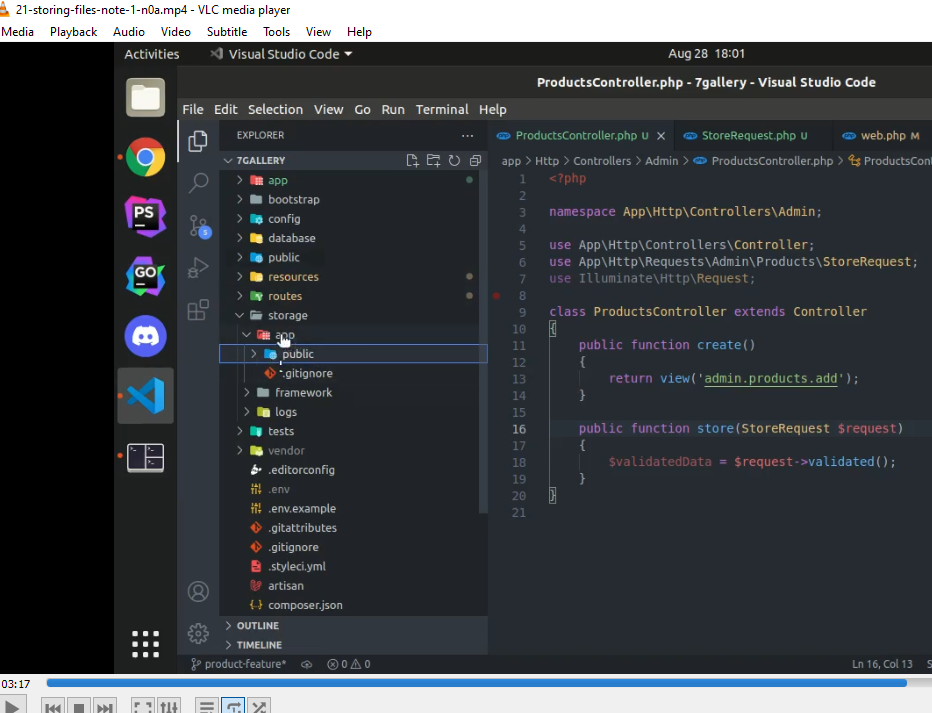Toggle VLC fullscreen button

coord(143,707)
